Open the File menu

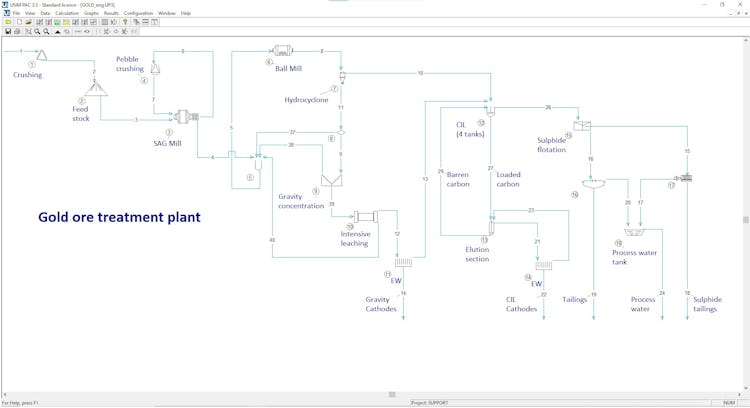tap(16, 13)
